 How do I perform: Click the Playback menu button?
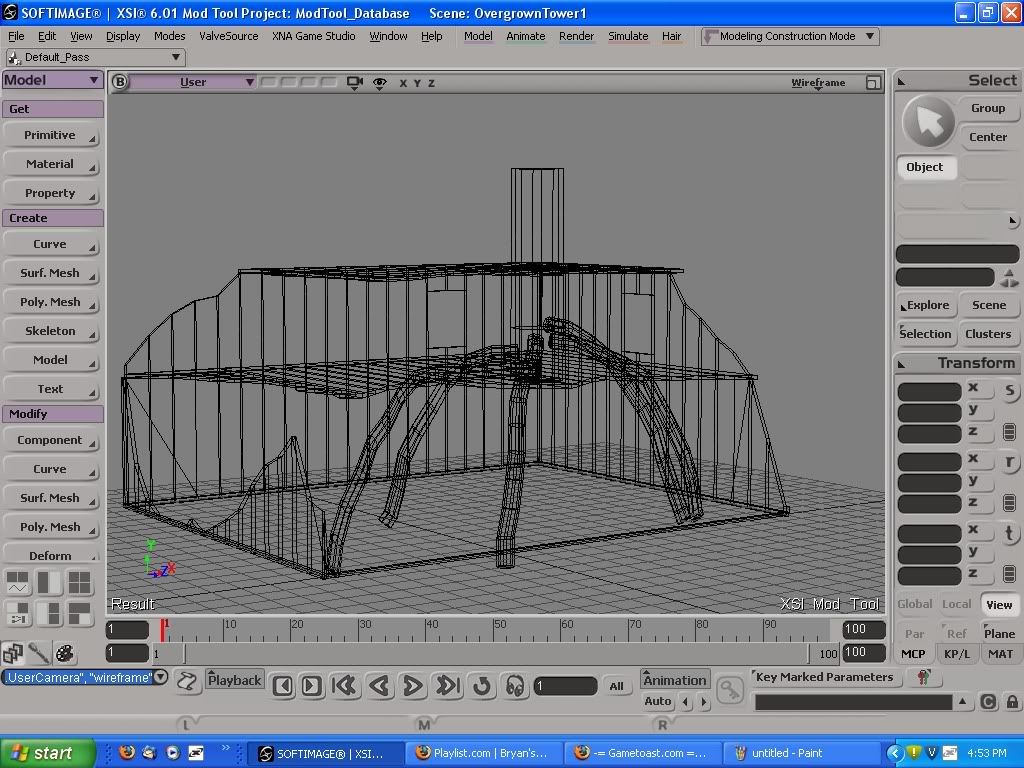[x=234, y=680]
